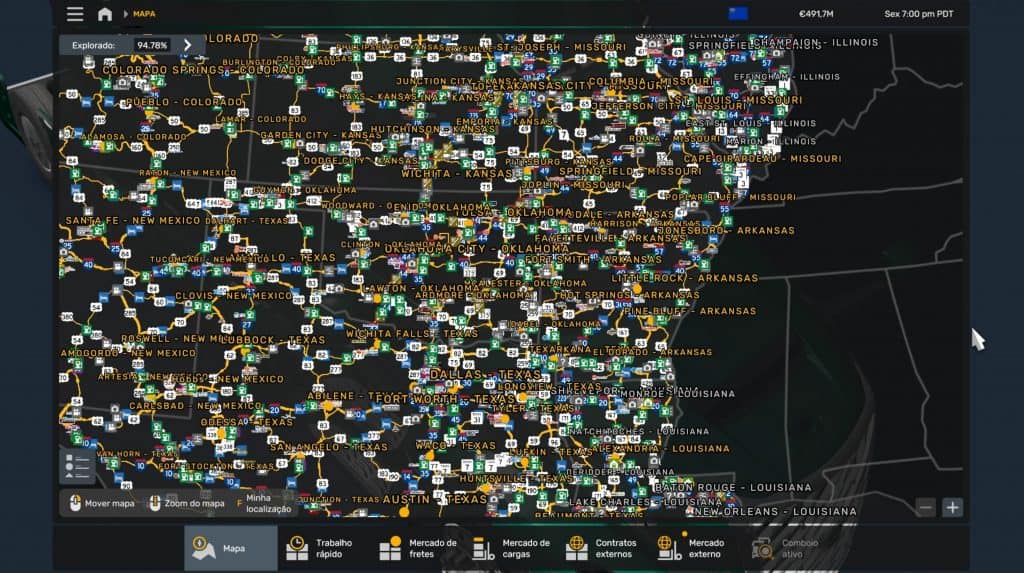Click the Minha localização shortcut

(x=264, y=503)
